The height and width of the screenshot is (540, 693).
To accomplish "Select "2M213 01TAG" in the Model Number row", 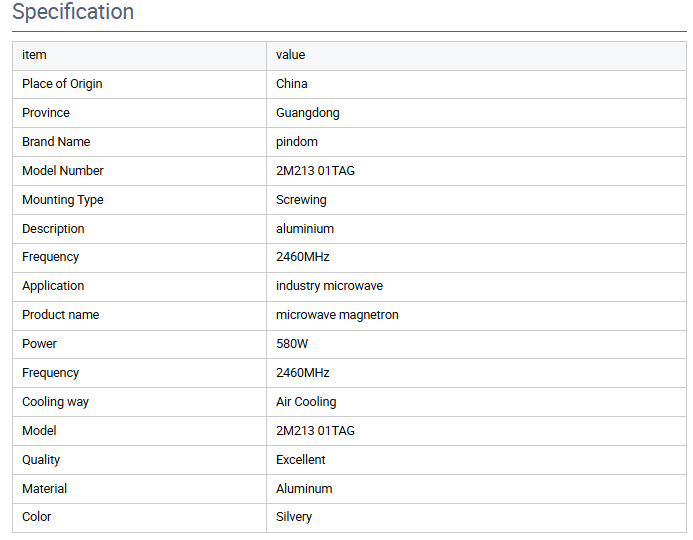I will [316, 171].
